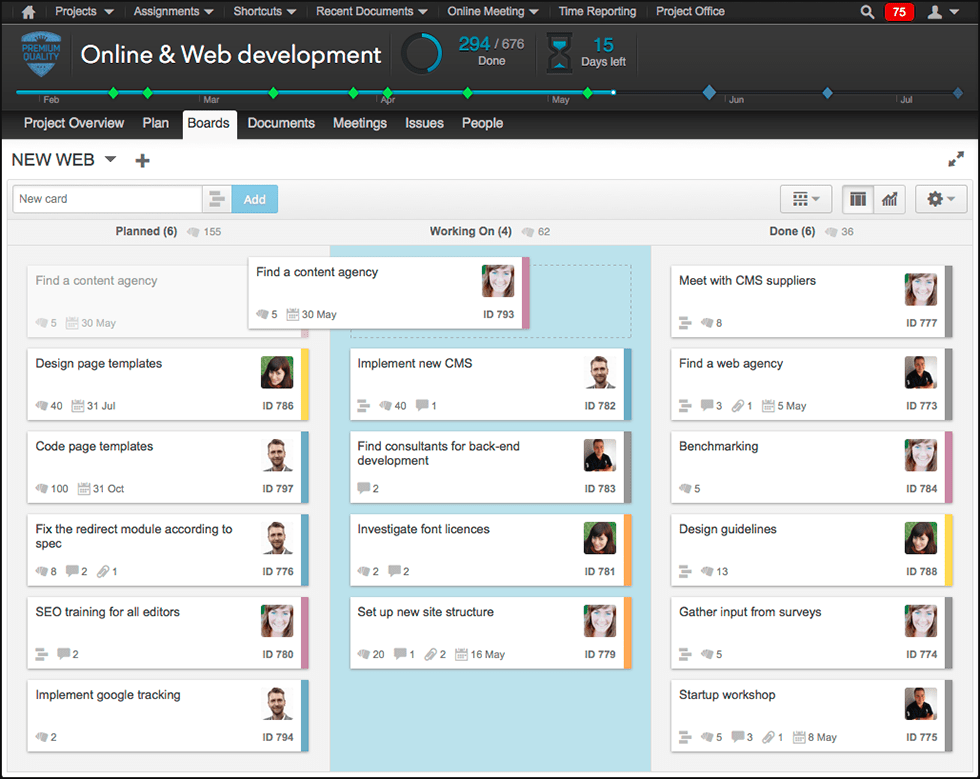Viewport: 980px width, 779px height.
Task: Switch to the Documents tab
Action: [x=281, y=123]
